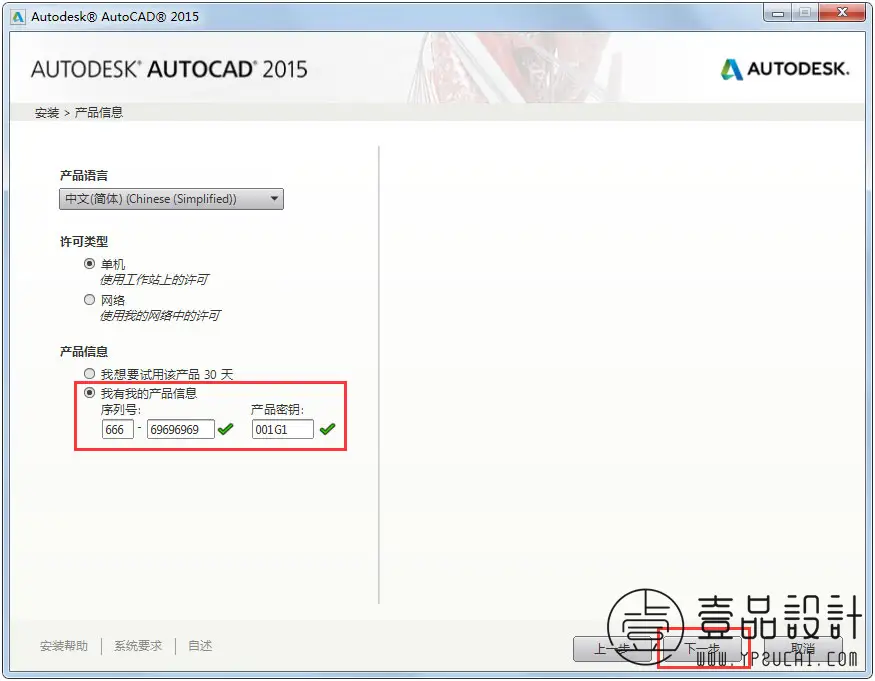Open the 安装帮助 link
The width and height of the screenshot is (875, 681).
tap(64, 646)
